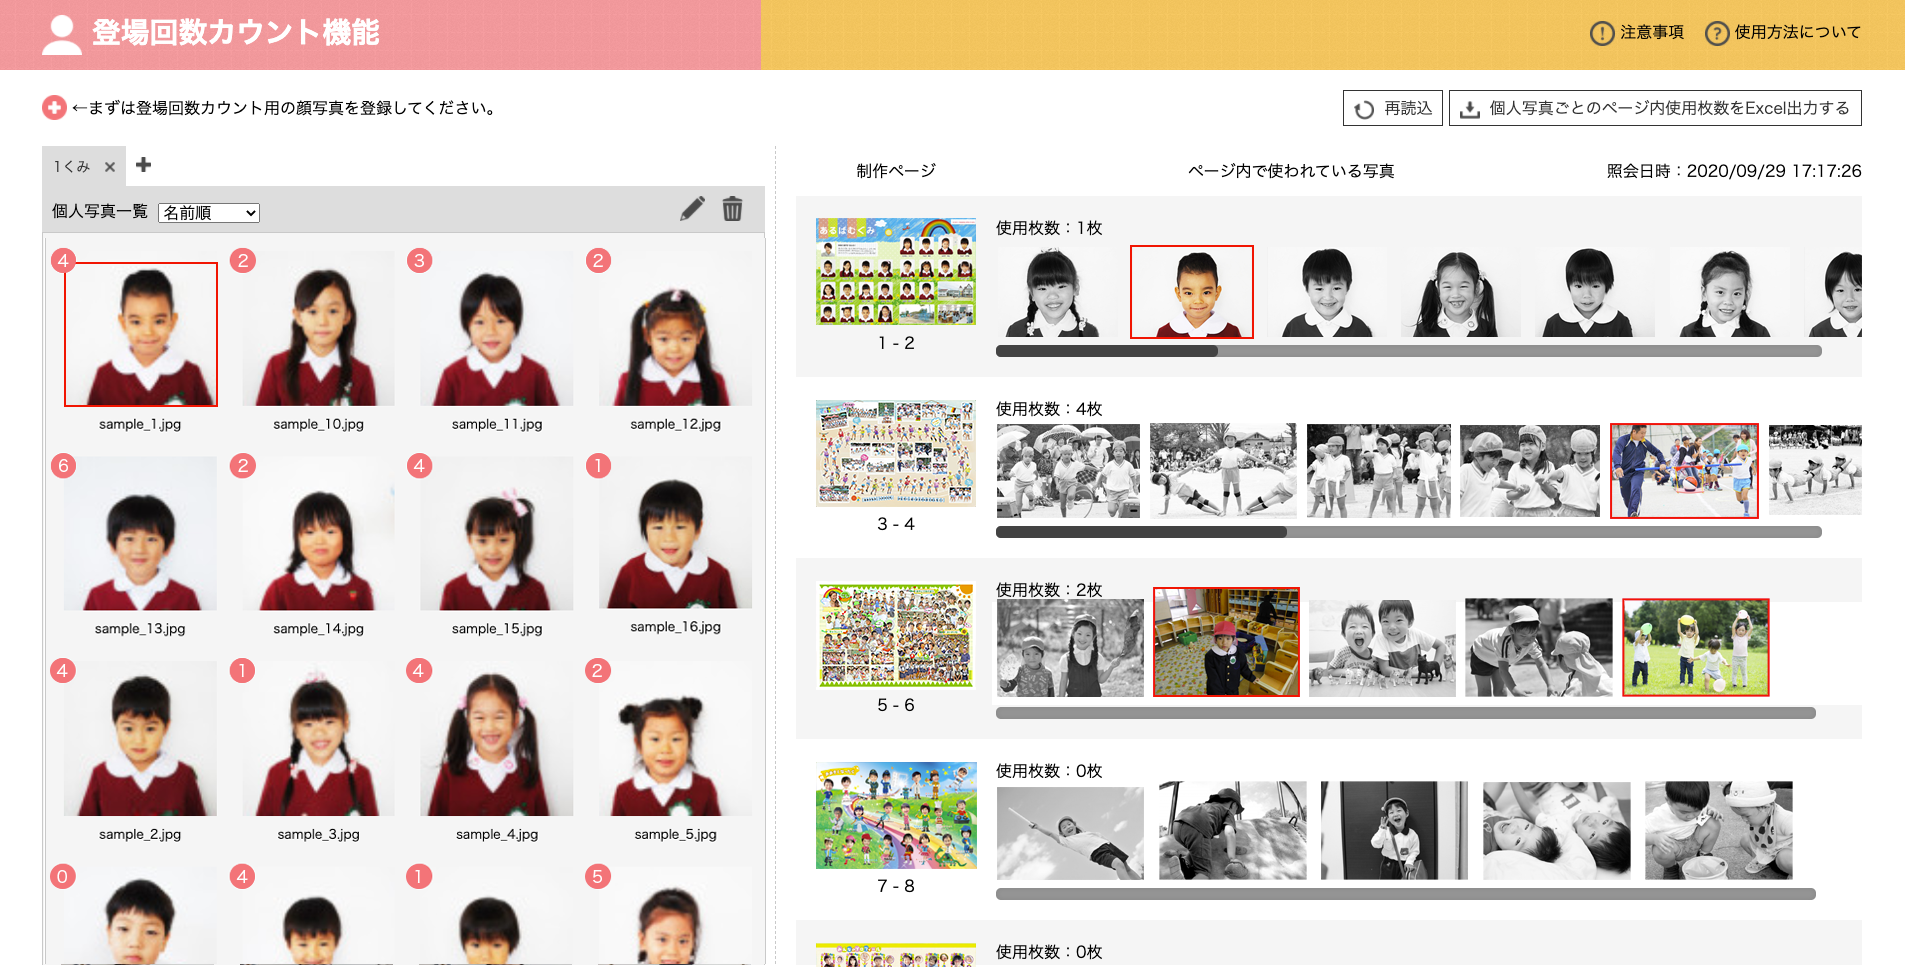This screenshot has width=1905, height=967.
Task: Click the person icon in the pink header
Action: point(62,33)
